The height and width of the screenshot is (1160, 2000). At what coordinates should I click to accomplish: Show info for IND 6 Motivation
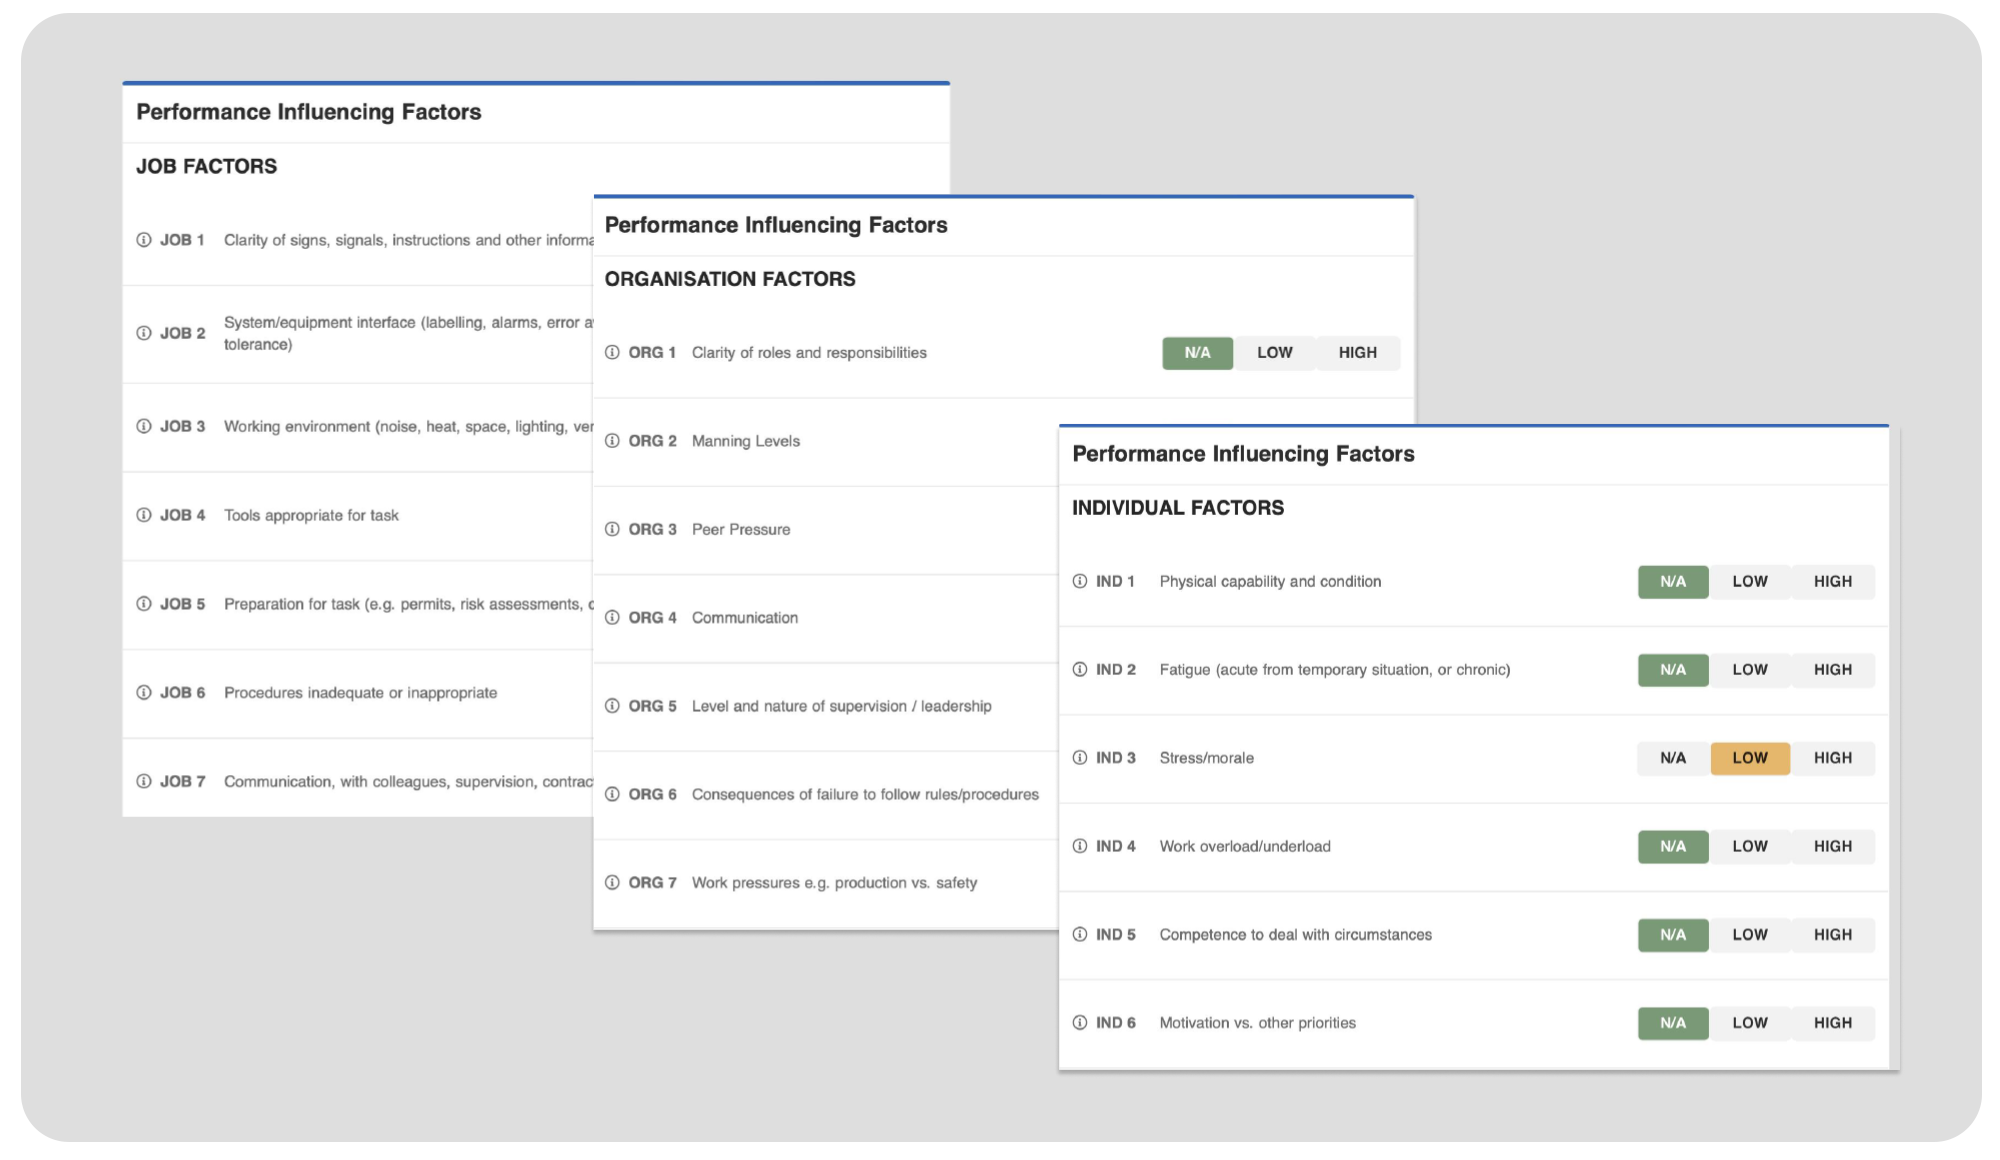pos(1080,1023)
